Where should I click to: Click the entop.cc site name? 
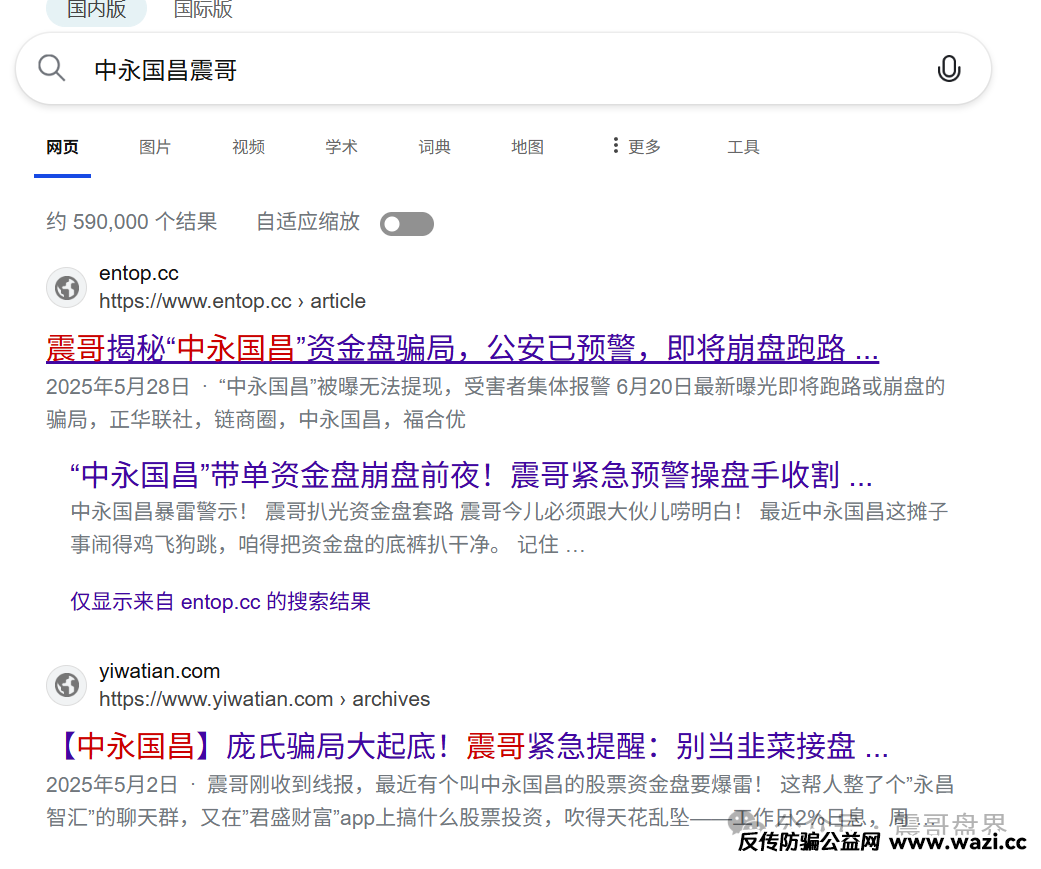pos(139,273)
